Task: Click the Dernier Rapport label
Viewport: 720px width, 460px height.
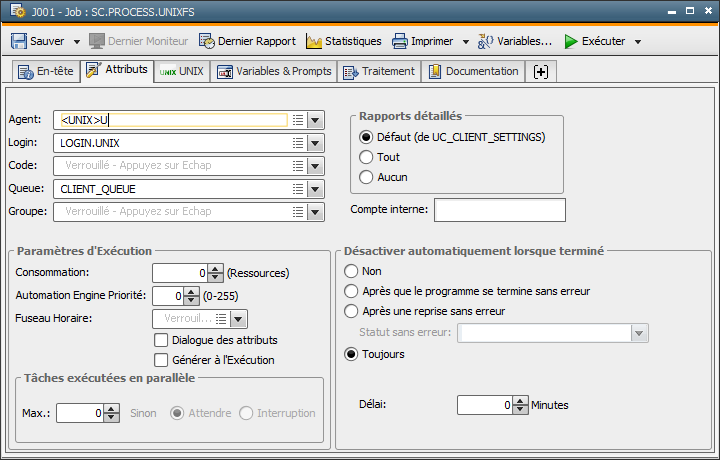Action: (x=257, y=41)
